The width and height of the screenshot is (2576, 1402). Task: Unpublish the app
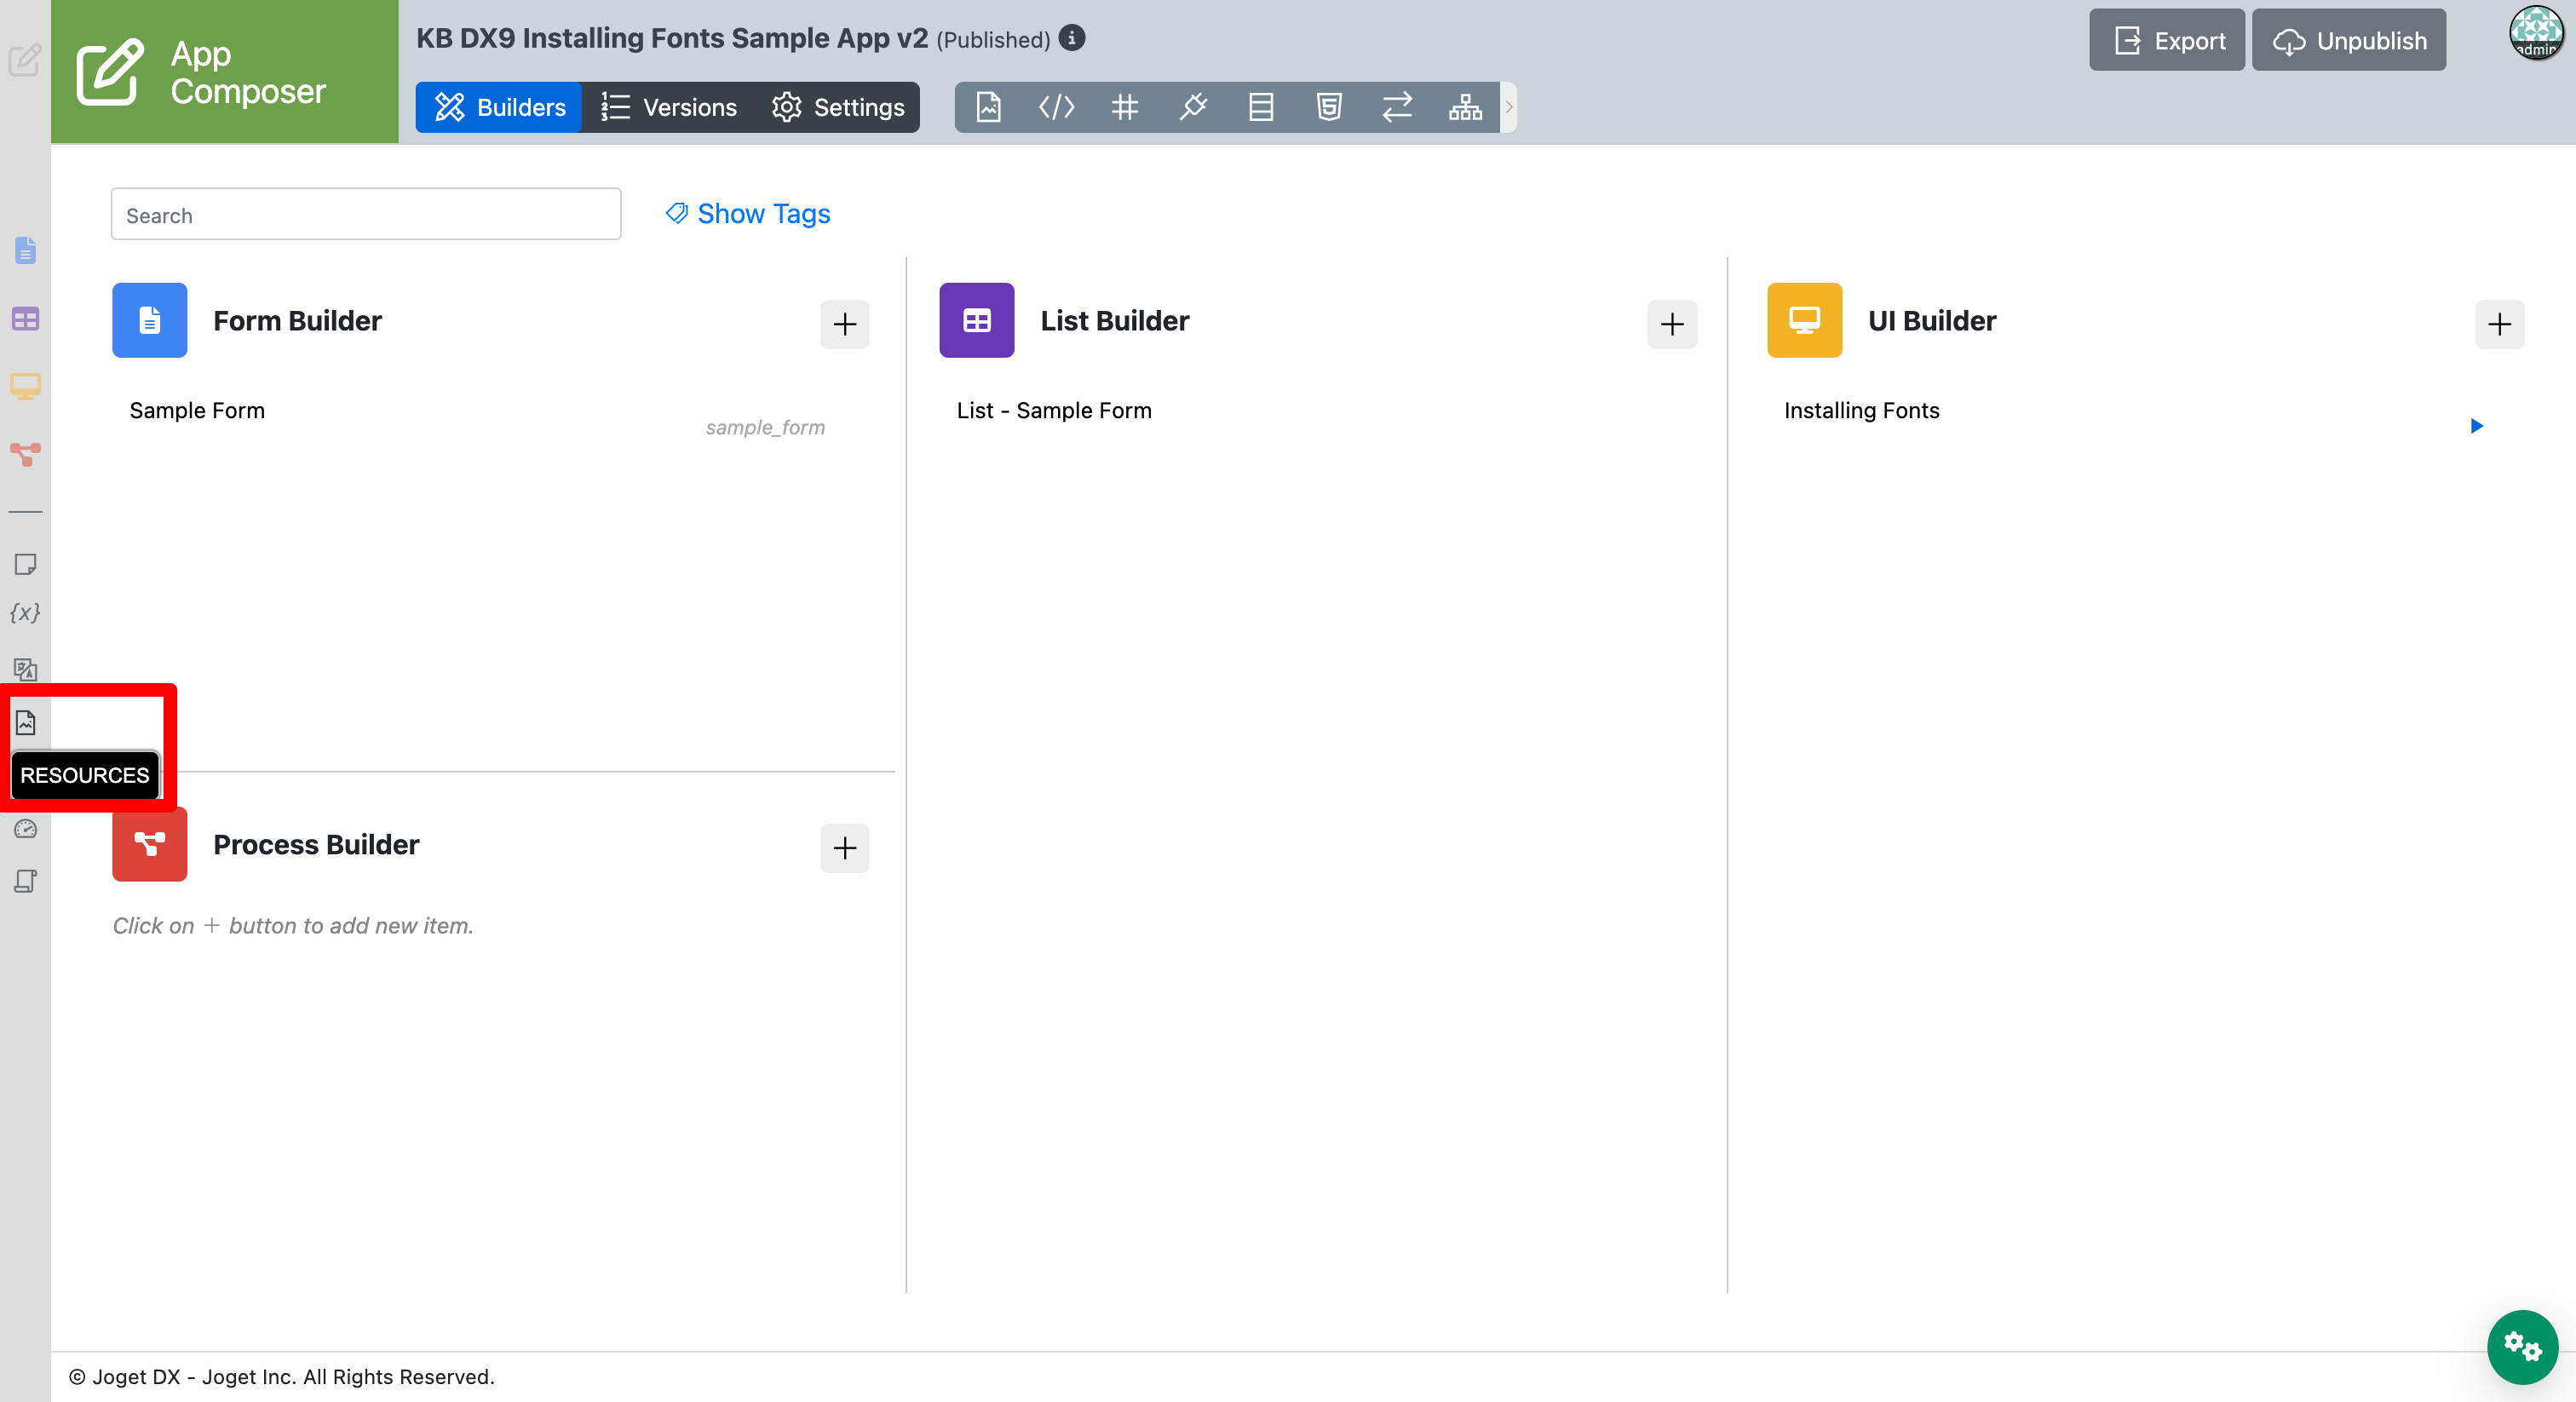pyautogui.click(x=2349, y=40)
